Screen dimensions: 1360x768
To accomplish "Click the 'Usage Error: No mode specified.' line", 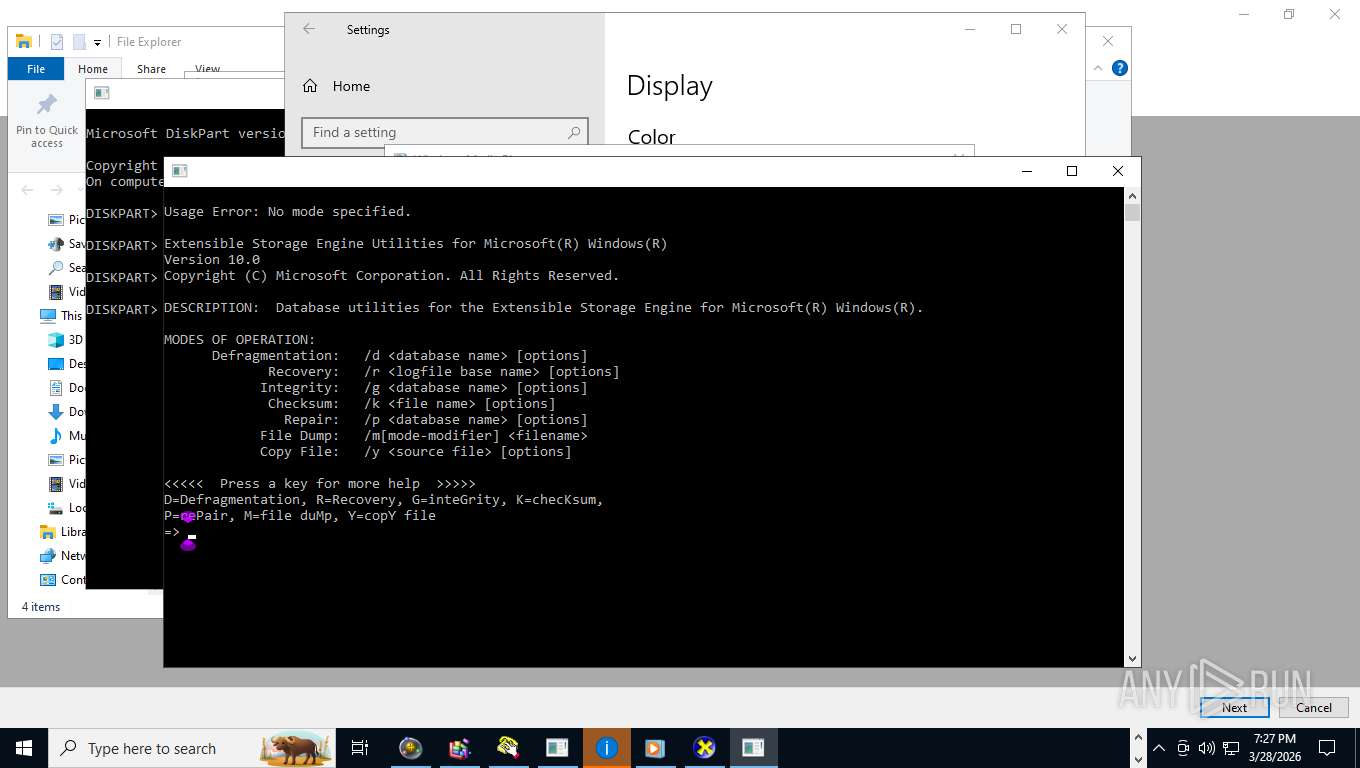I will click(x=288, y=211).
